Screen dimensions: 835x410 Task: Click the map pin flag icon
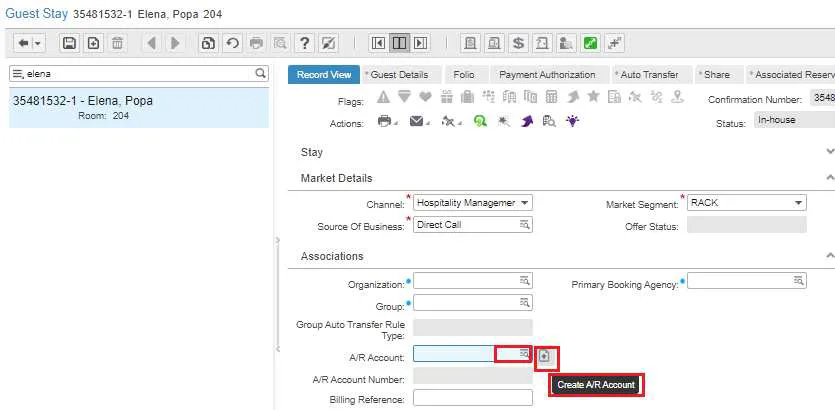(677, 97)
